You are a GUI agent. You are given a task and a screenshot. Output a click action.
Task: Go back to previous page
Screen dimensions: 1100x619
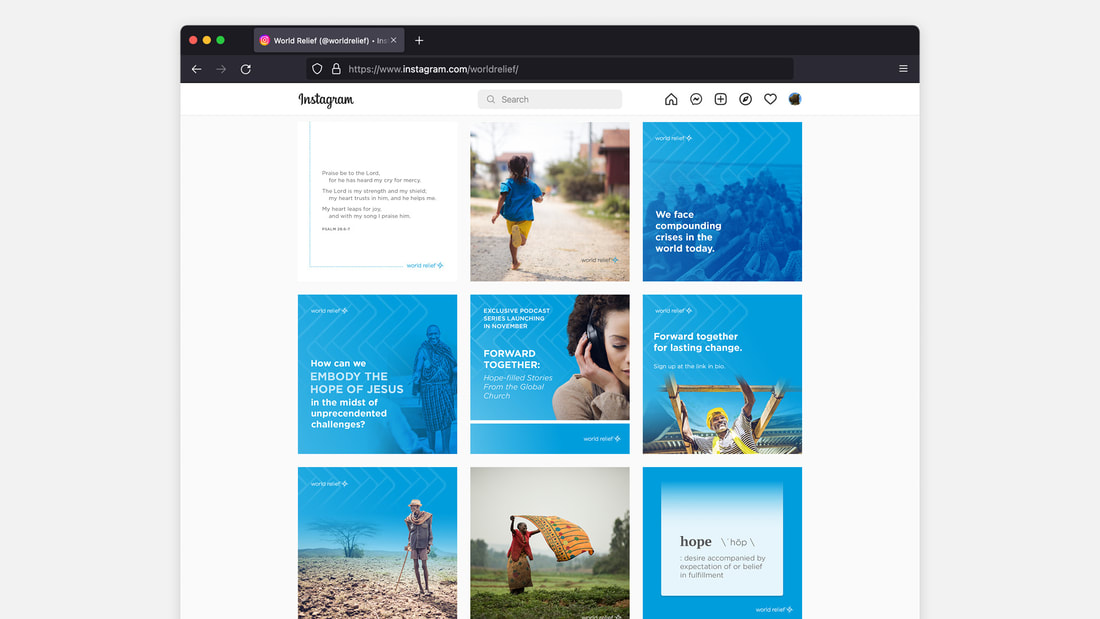point(196,69)
